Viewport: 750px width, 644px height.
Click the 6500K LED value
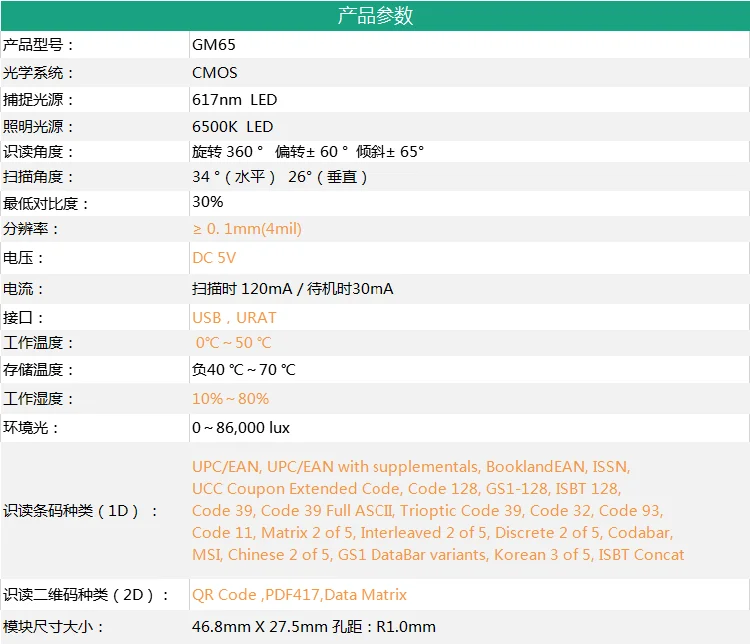point(232,127)
